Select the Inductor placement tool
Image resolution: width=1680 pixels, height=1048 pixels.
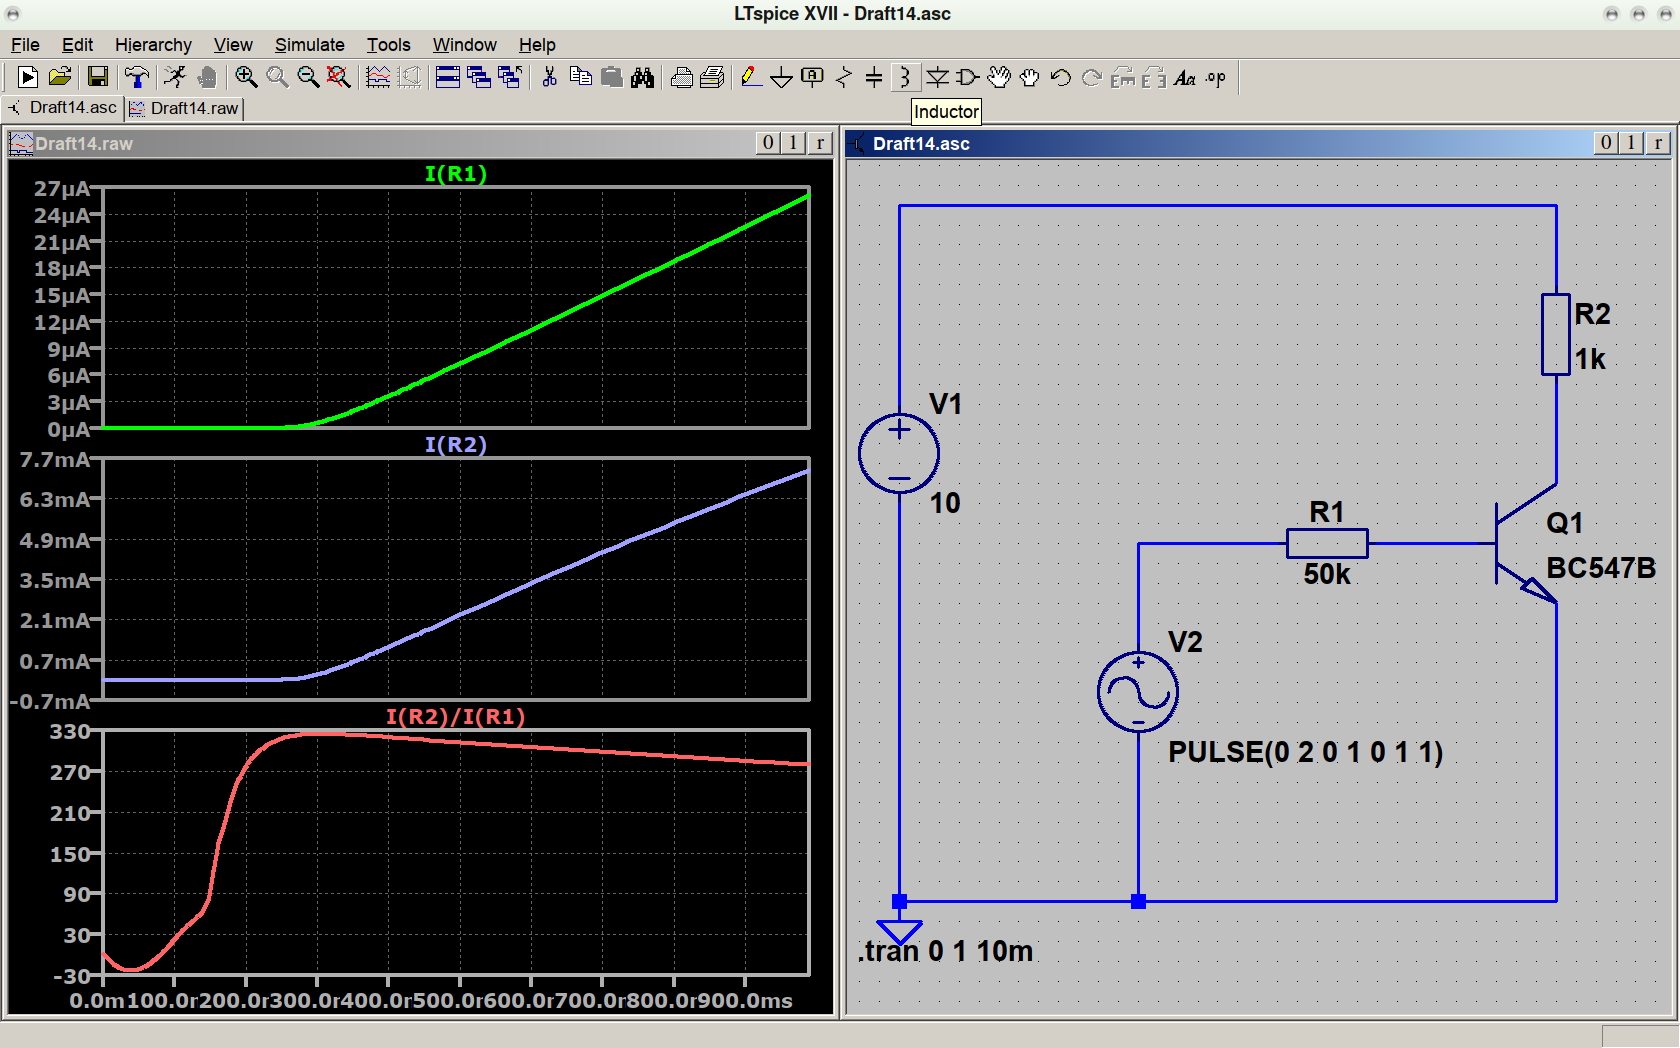click(905, 77)
